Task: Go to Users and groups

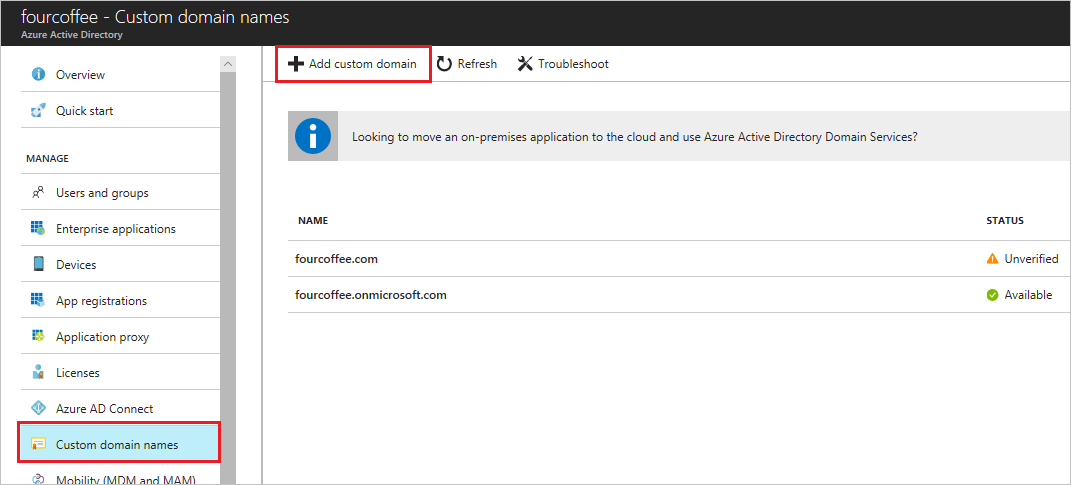Action: (120, 193)
